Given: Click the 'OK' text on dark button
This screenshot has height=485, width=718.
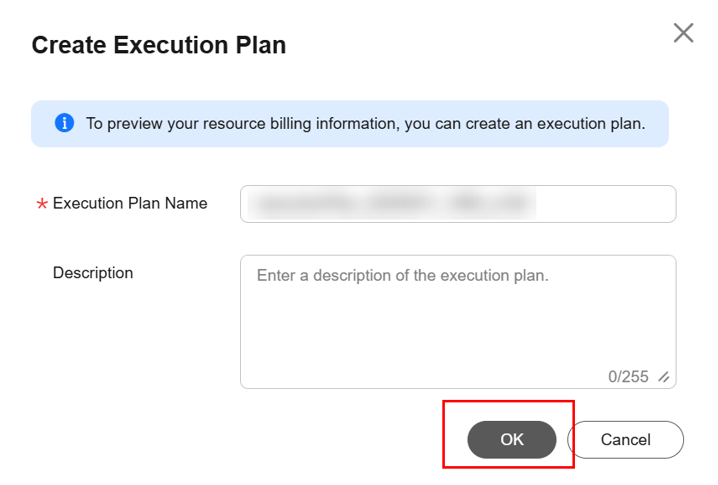Looking at the screenshot, I should (x=512, y=440).
